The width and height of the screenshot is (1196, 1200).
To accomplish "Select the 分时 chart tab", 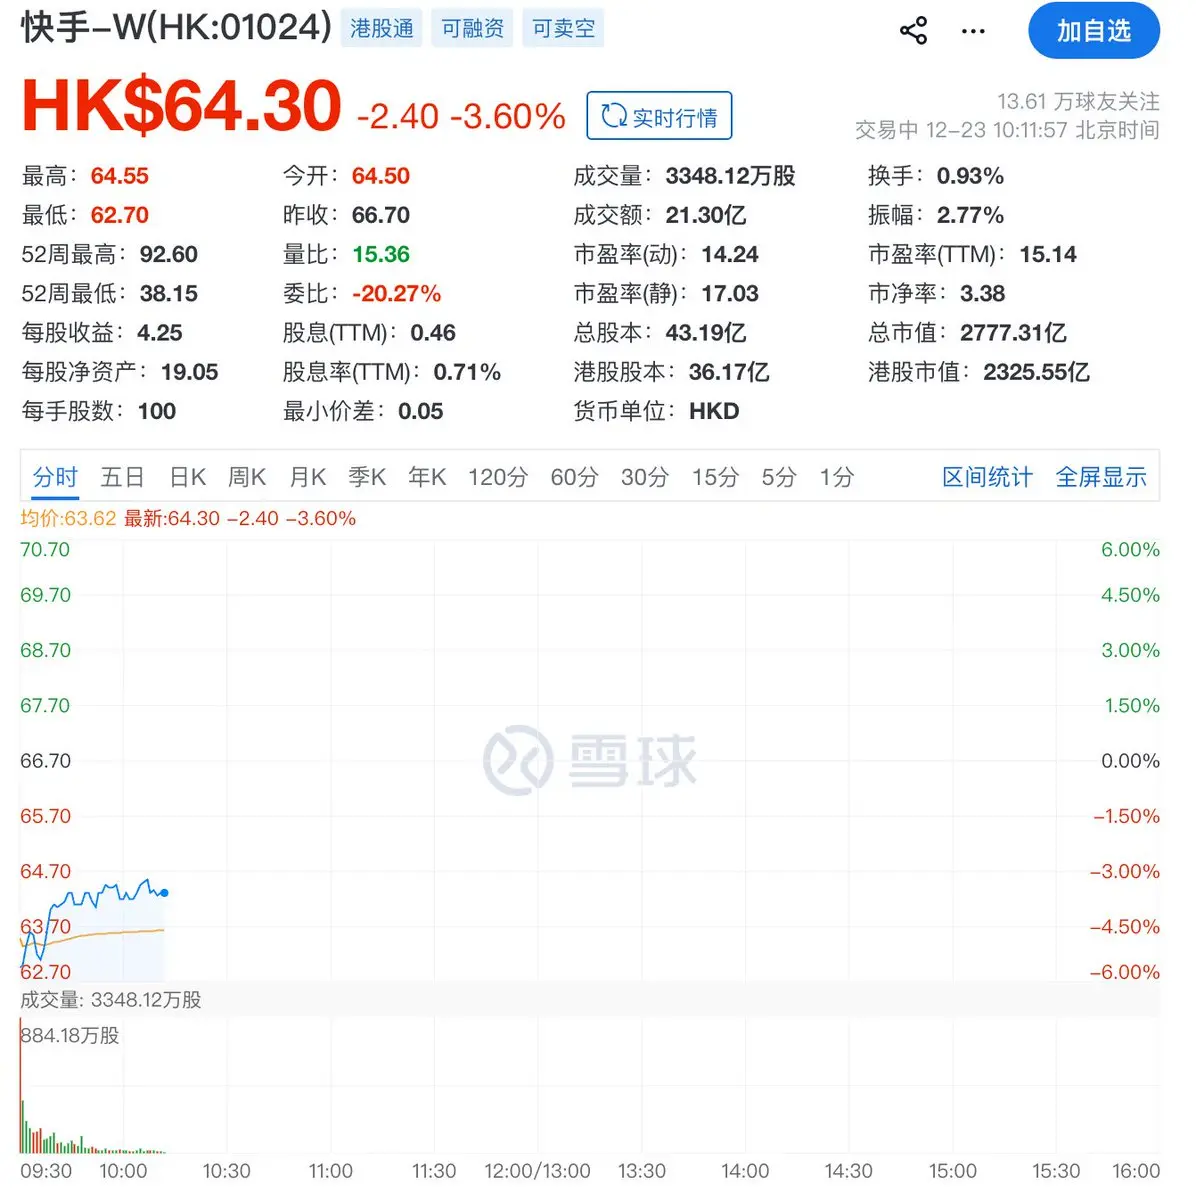I will 55,477.
